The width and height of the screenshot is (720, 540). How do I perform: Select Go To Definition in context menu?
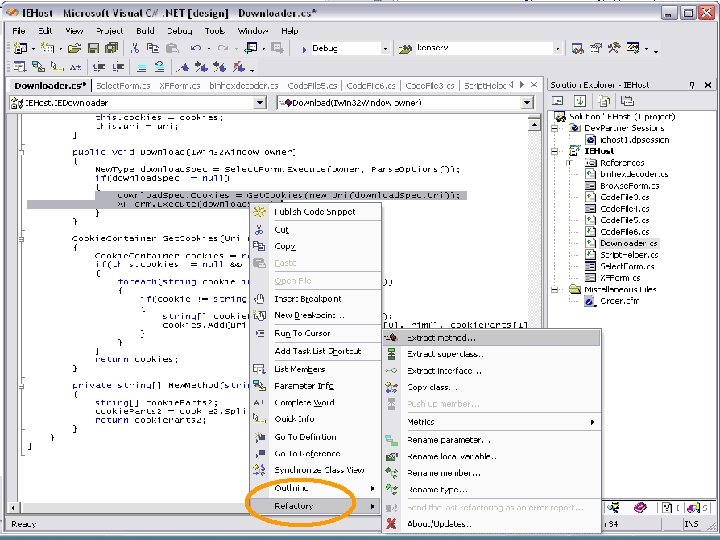pyautogui.click(x=315, y=437)
